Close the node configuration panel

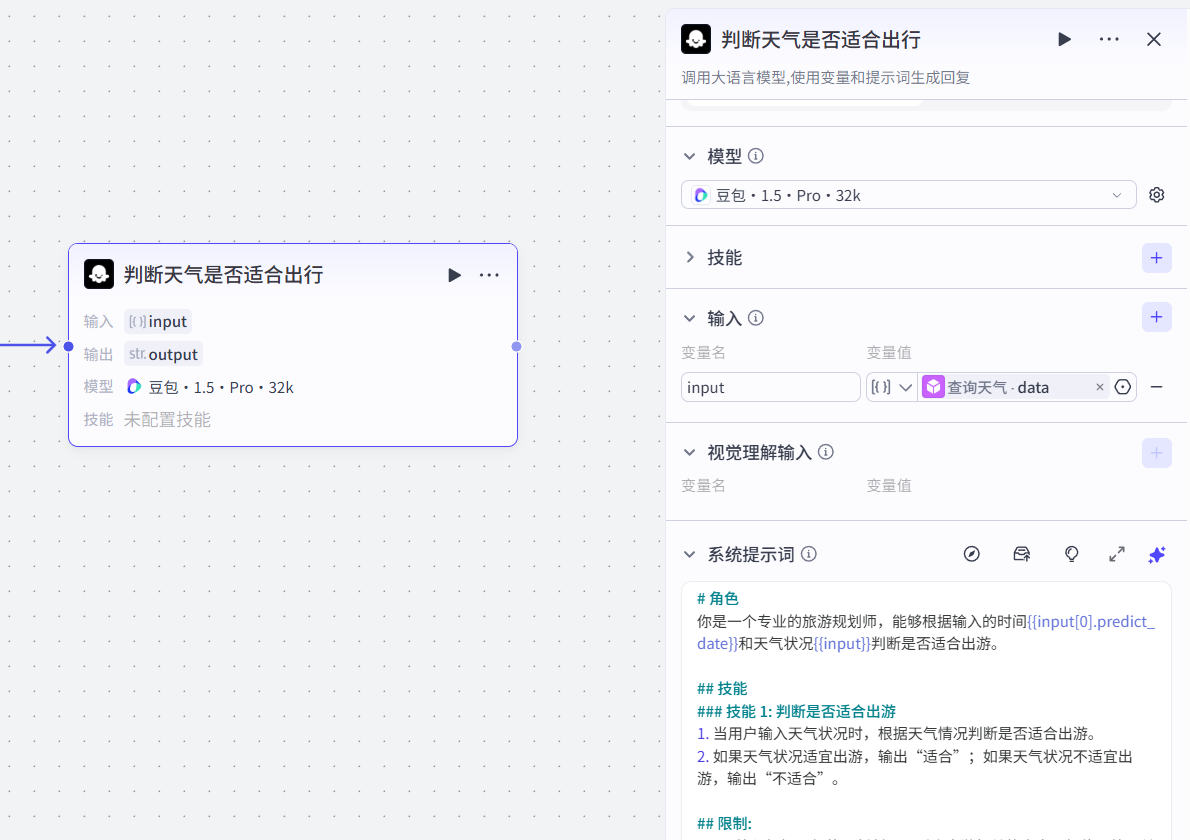[x=1154, y=39]
